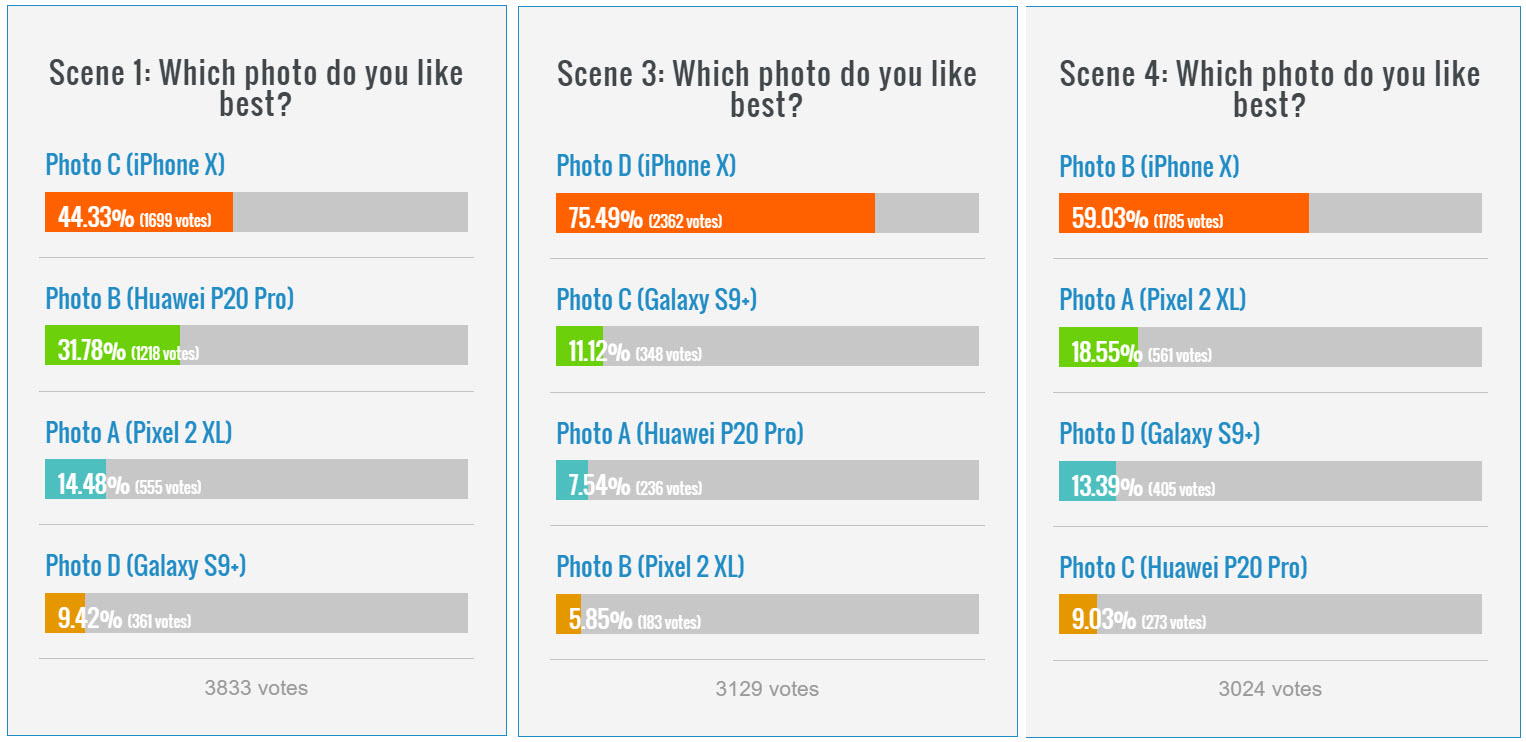Click Scene 4 'Photo B (iPhone X)' link
The image size is (1526, 742).
tap(1149, 167)
